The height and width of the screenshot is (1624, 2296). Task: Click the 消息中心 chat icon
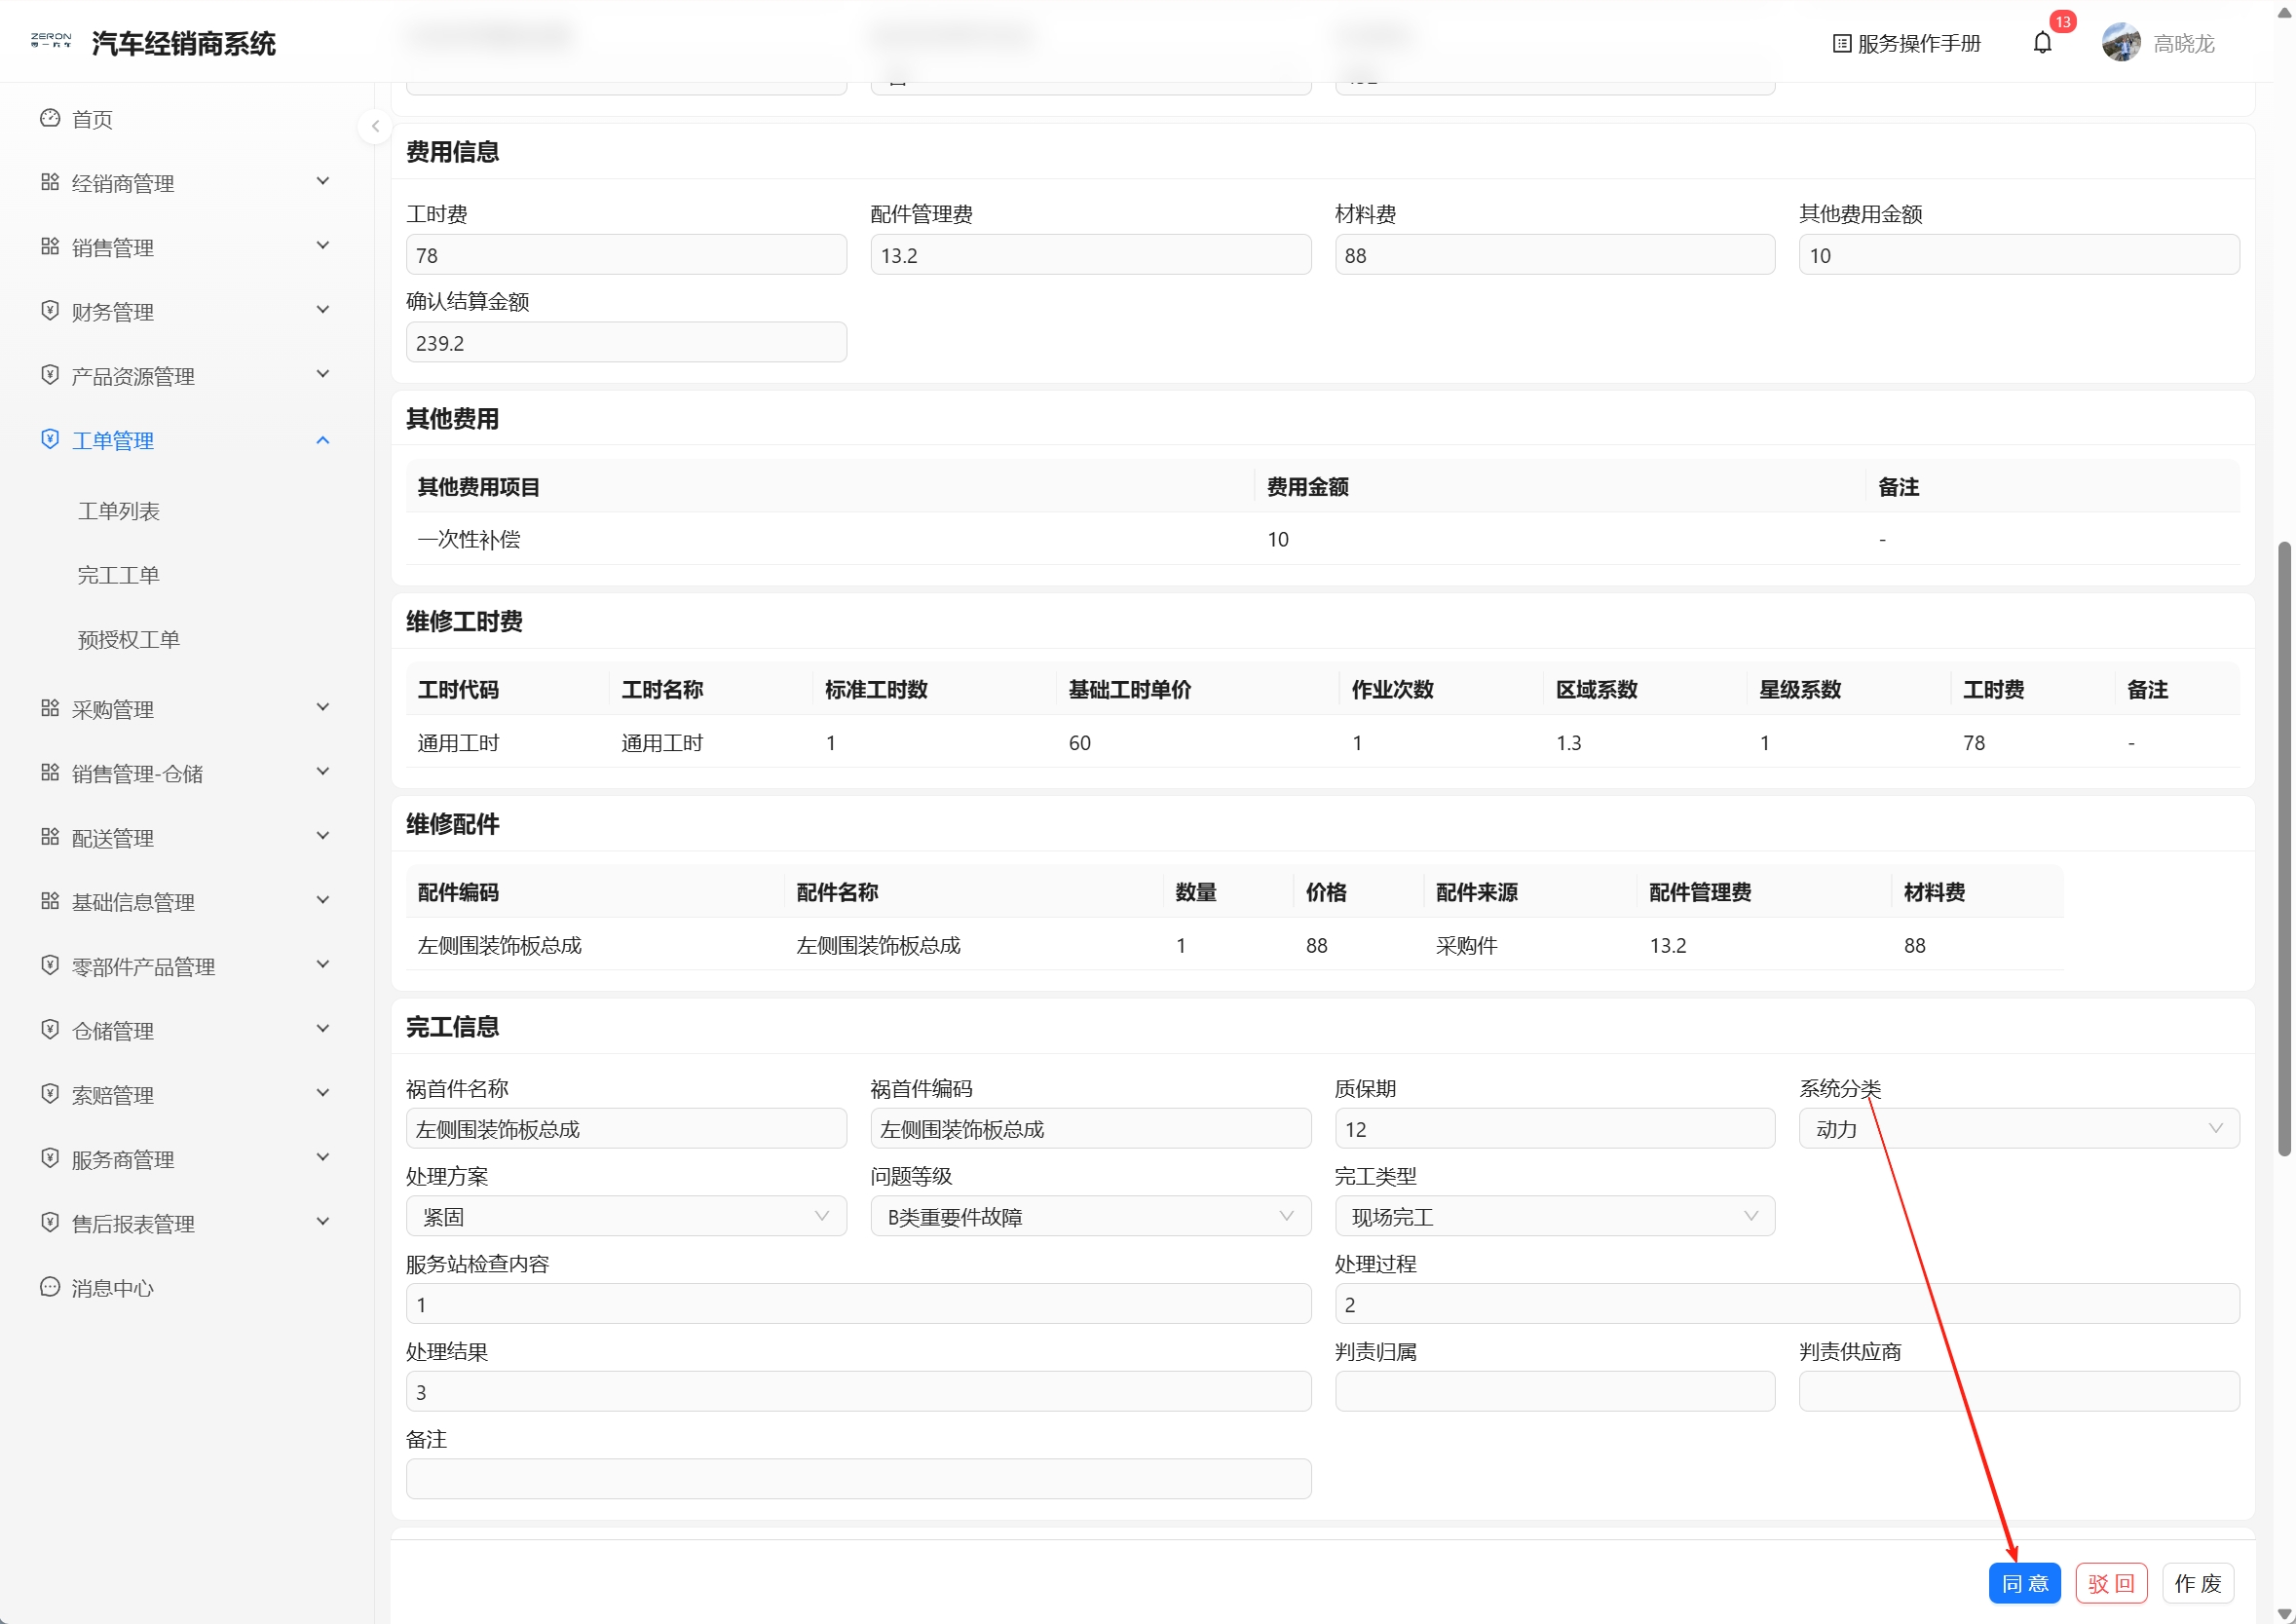pos(50,1287)
